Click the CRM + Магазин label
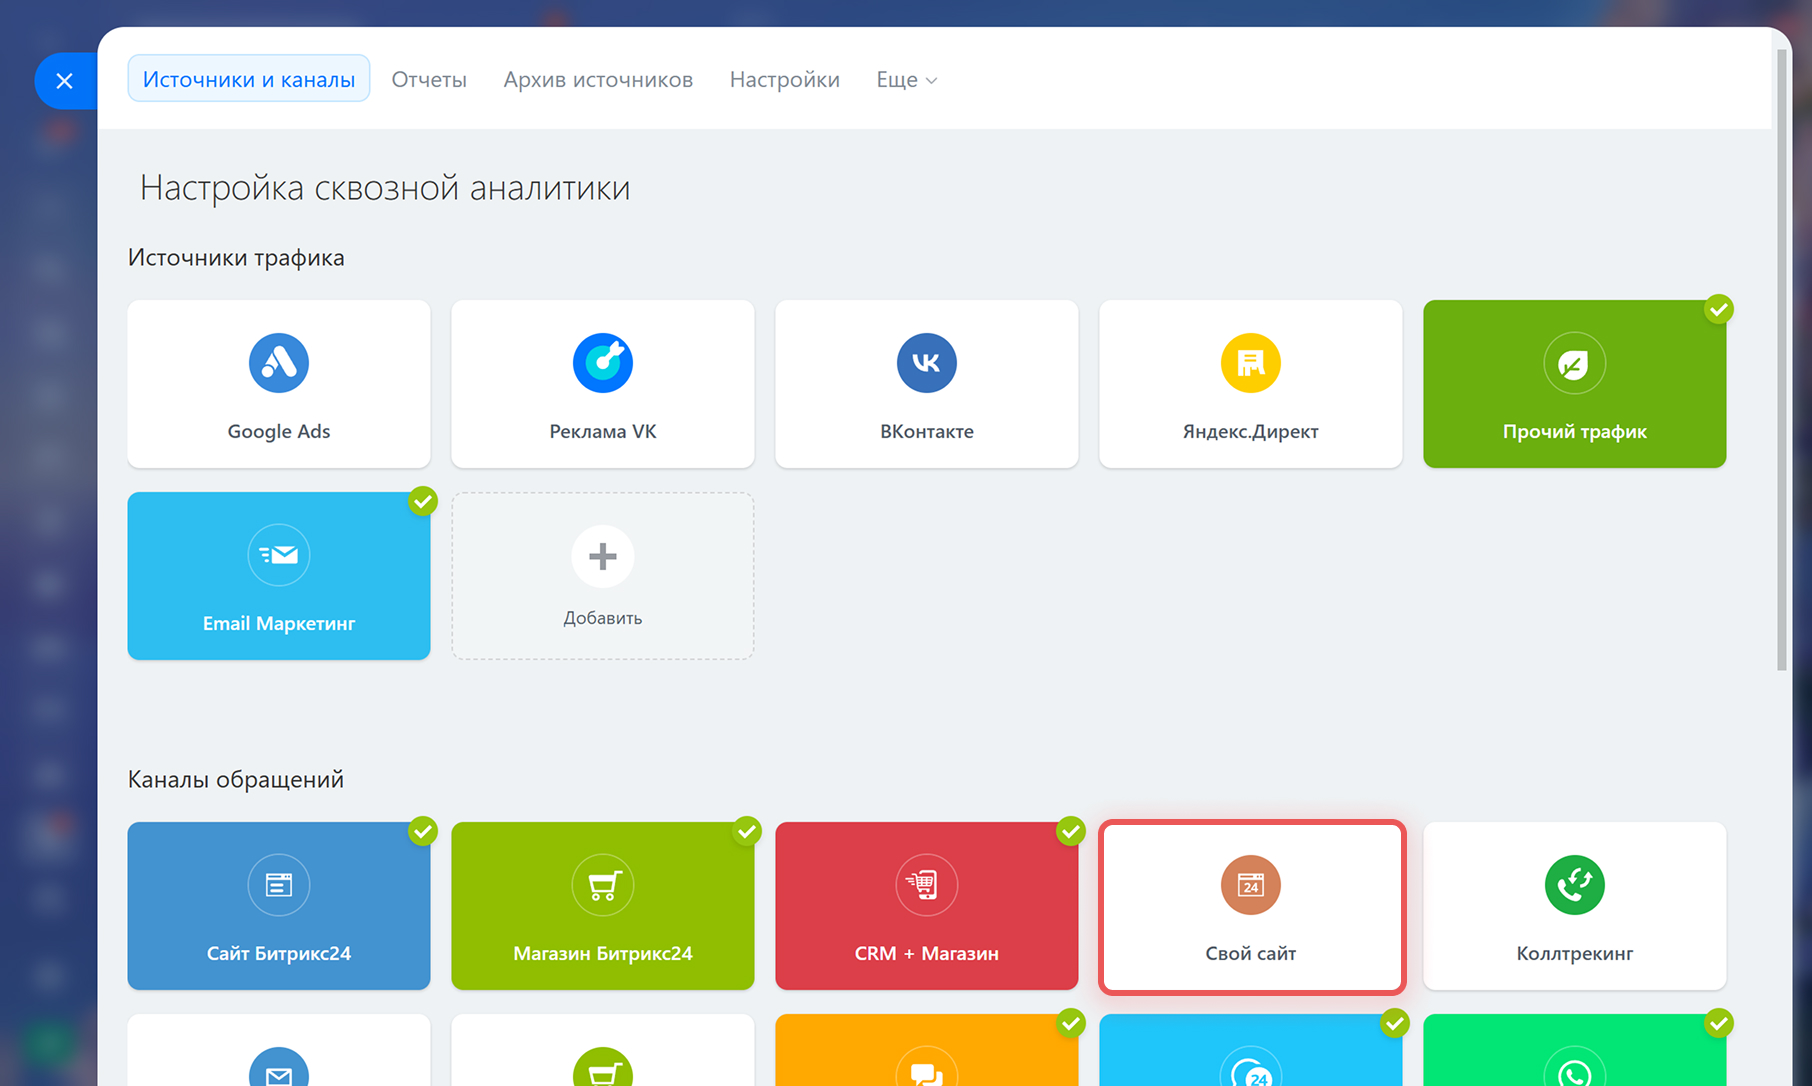Image resolution: width=1812 pixels, height=1086 pixels. (927, 954)
